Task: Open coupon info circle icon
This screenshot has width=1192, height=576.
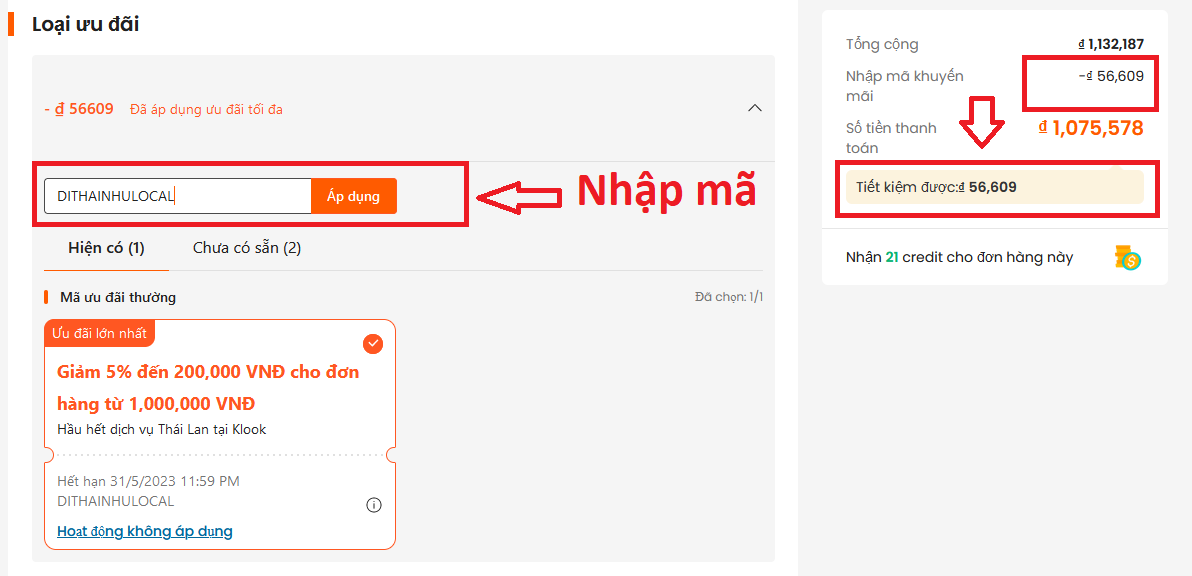Action: pos(374,505)
